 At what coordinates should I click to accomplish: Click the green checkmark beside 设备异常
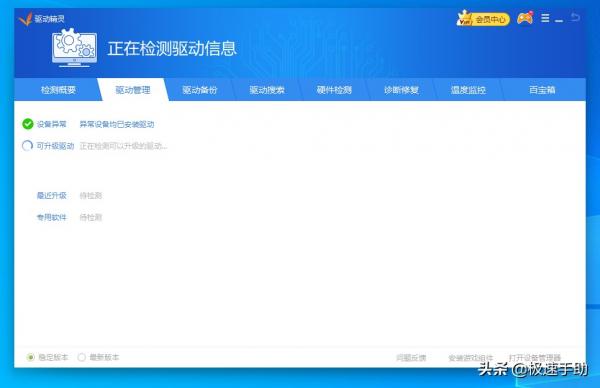point(28,124)
